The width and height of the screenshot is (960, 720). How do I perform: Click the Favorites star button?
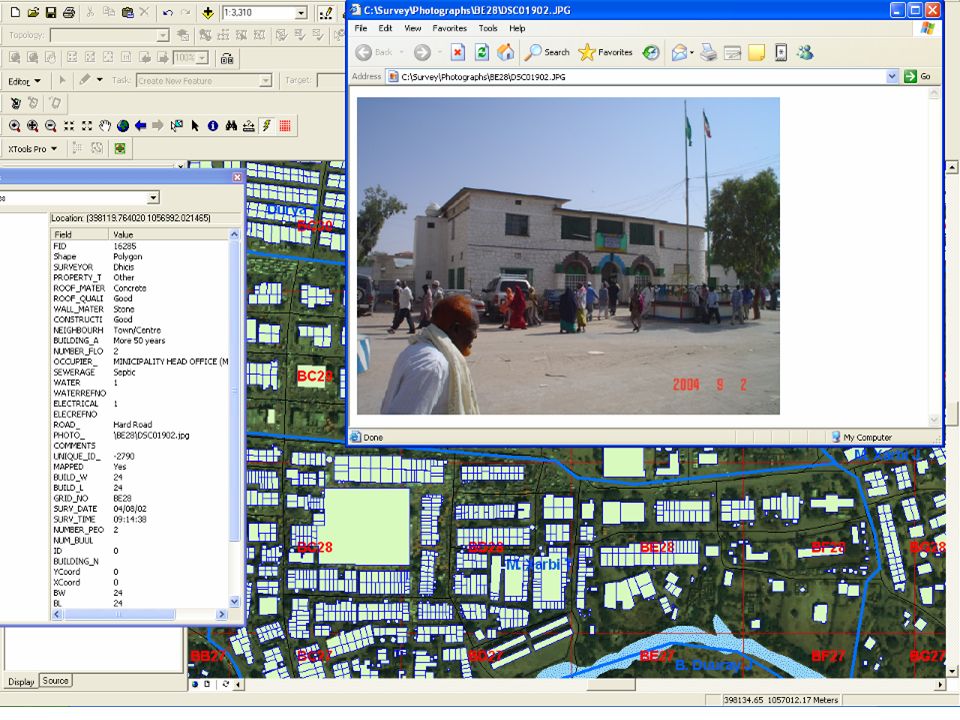(605, 53)
